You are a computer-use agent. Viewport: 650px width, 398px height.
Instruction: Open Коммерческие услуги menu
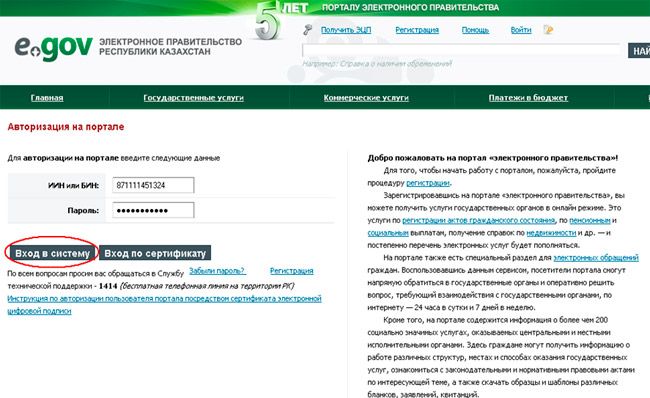(x=366, y=98)
